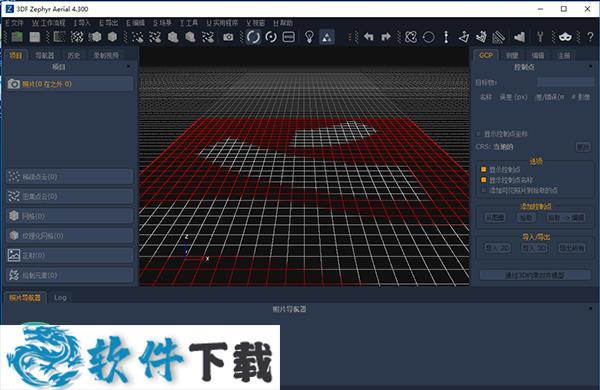The height and width of the screenshot is (390, 600).
Task: Open the target combo box in GCP panel
Action: 566,82
